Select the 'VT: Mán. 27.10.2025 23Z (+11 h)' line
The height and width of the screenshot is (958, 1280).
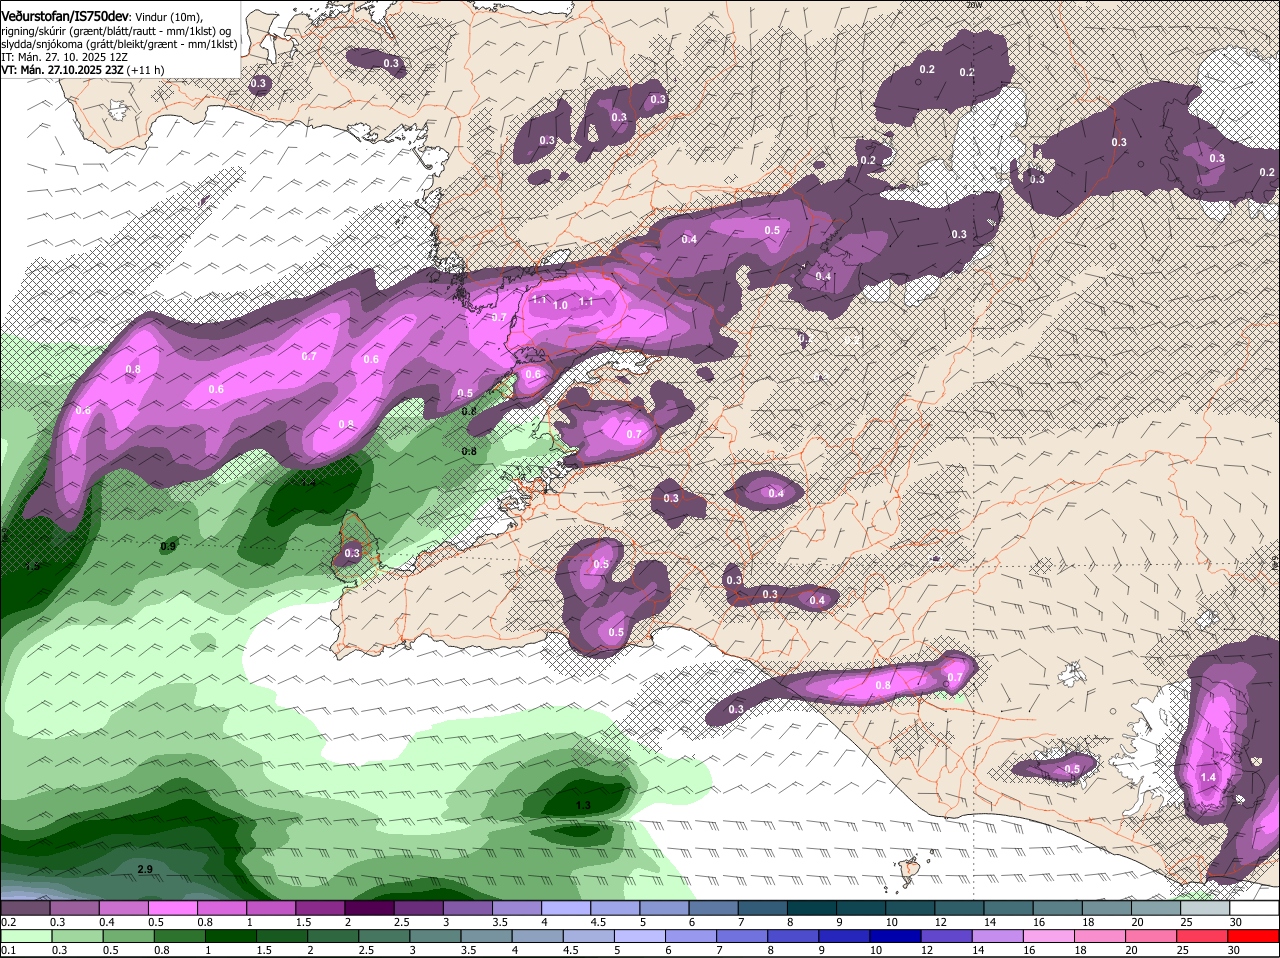coord(83,70)
